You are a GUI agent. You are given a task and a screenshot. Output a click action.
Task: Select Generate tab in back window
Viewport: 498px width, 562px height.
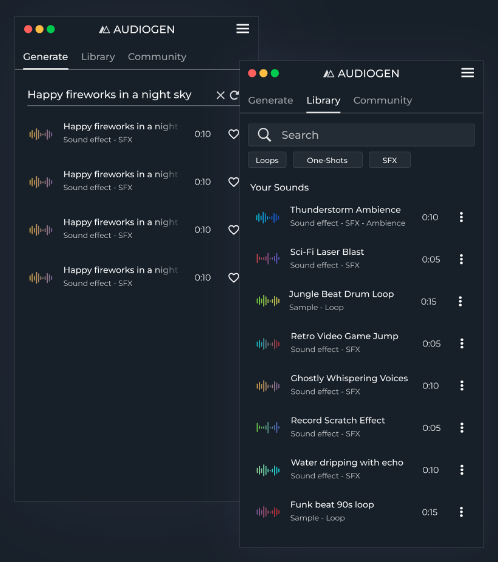pos(46,57)
